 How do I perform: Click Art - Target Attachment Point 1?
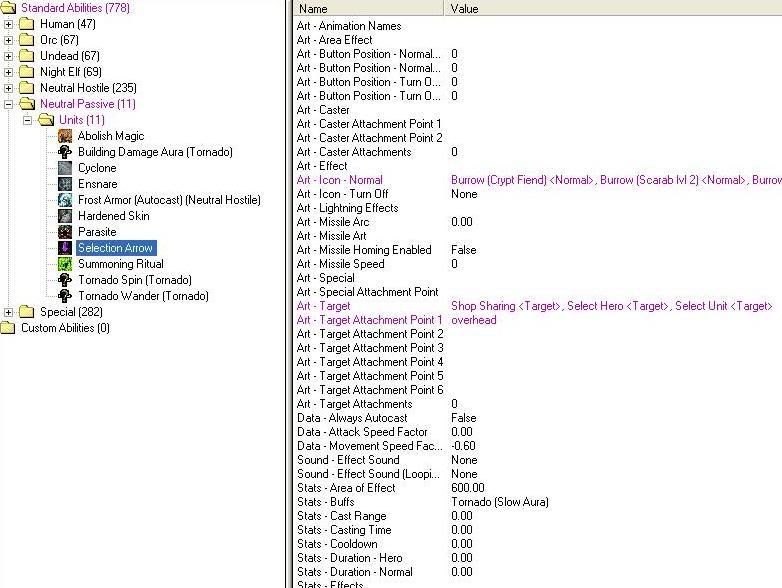click(x=370, y=320)
